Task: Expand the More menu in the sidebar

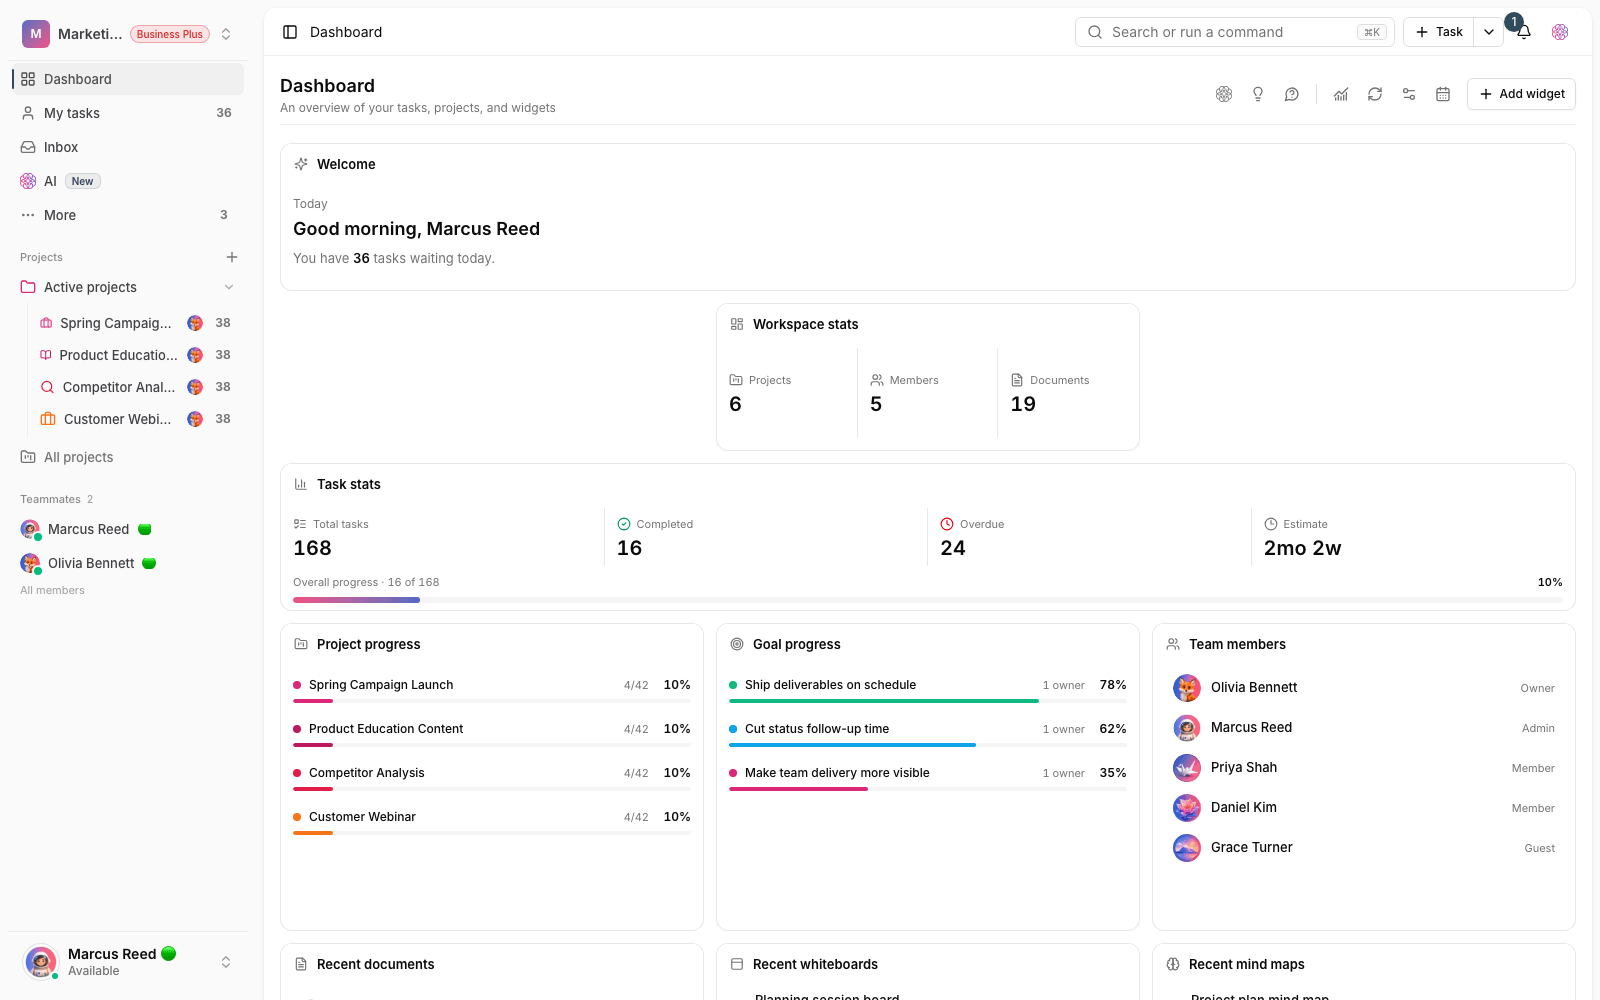Action: point(128,215)
